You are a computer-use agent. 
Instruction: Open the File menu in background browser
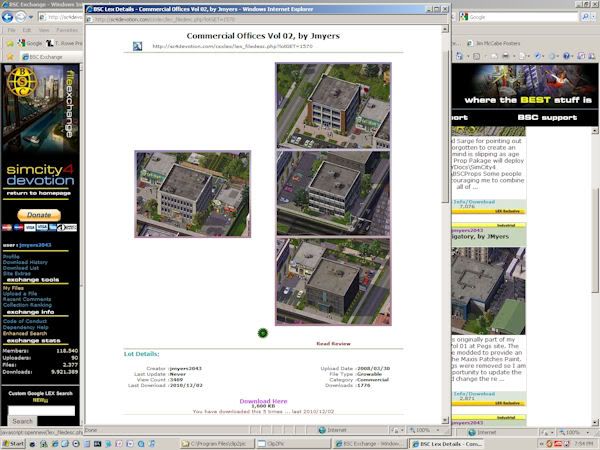(11, 30)
